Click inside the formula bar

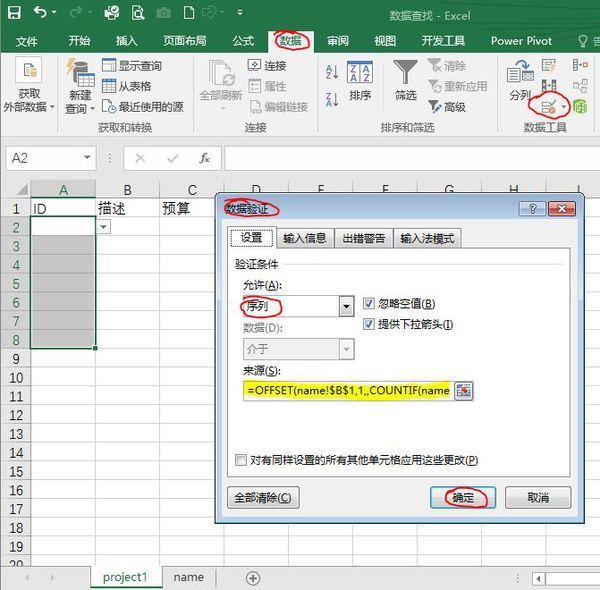pos(412,158)
